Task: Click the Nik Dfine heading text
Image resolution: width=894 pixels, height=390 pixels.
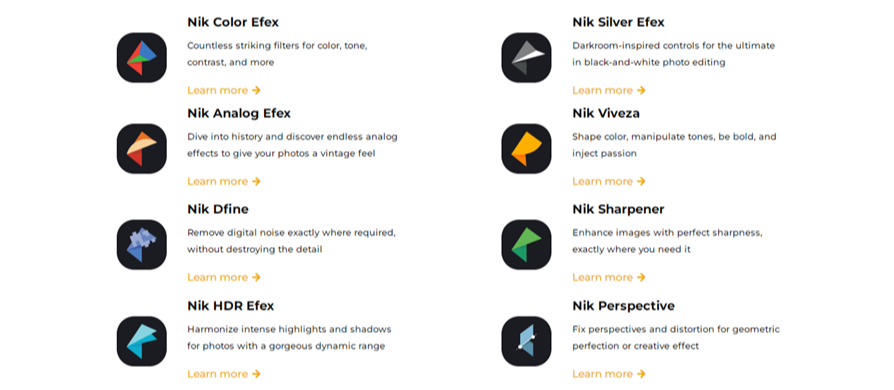Action: click(218, 209)
